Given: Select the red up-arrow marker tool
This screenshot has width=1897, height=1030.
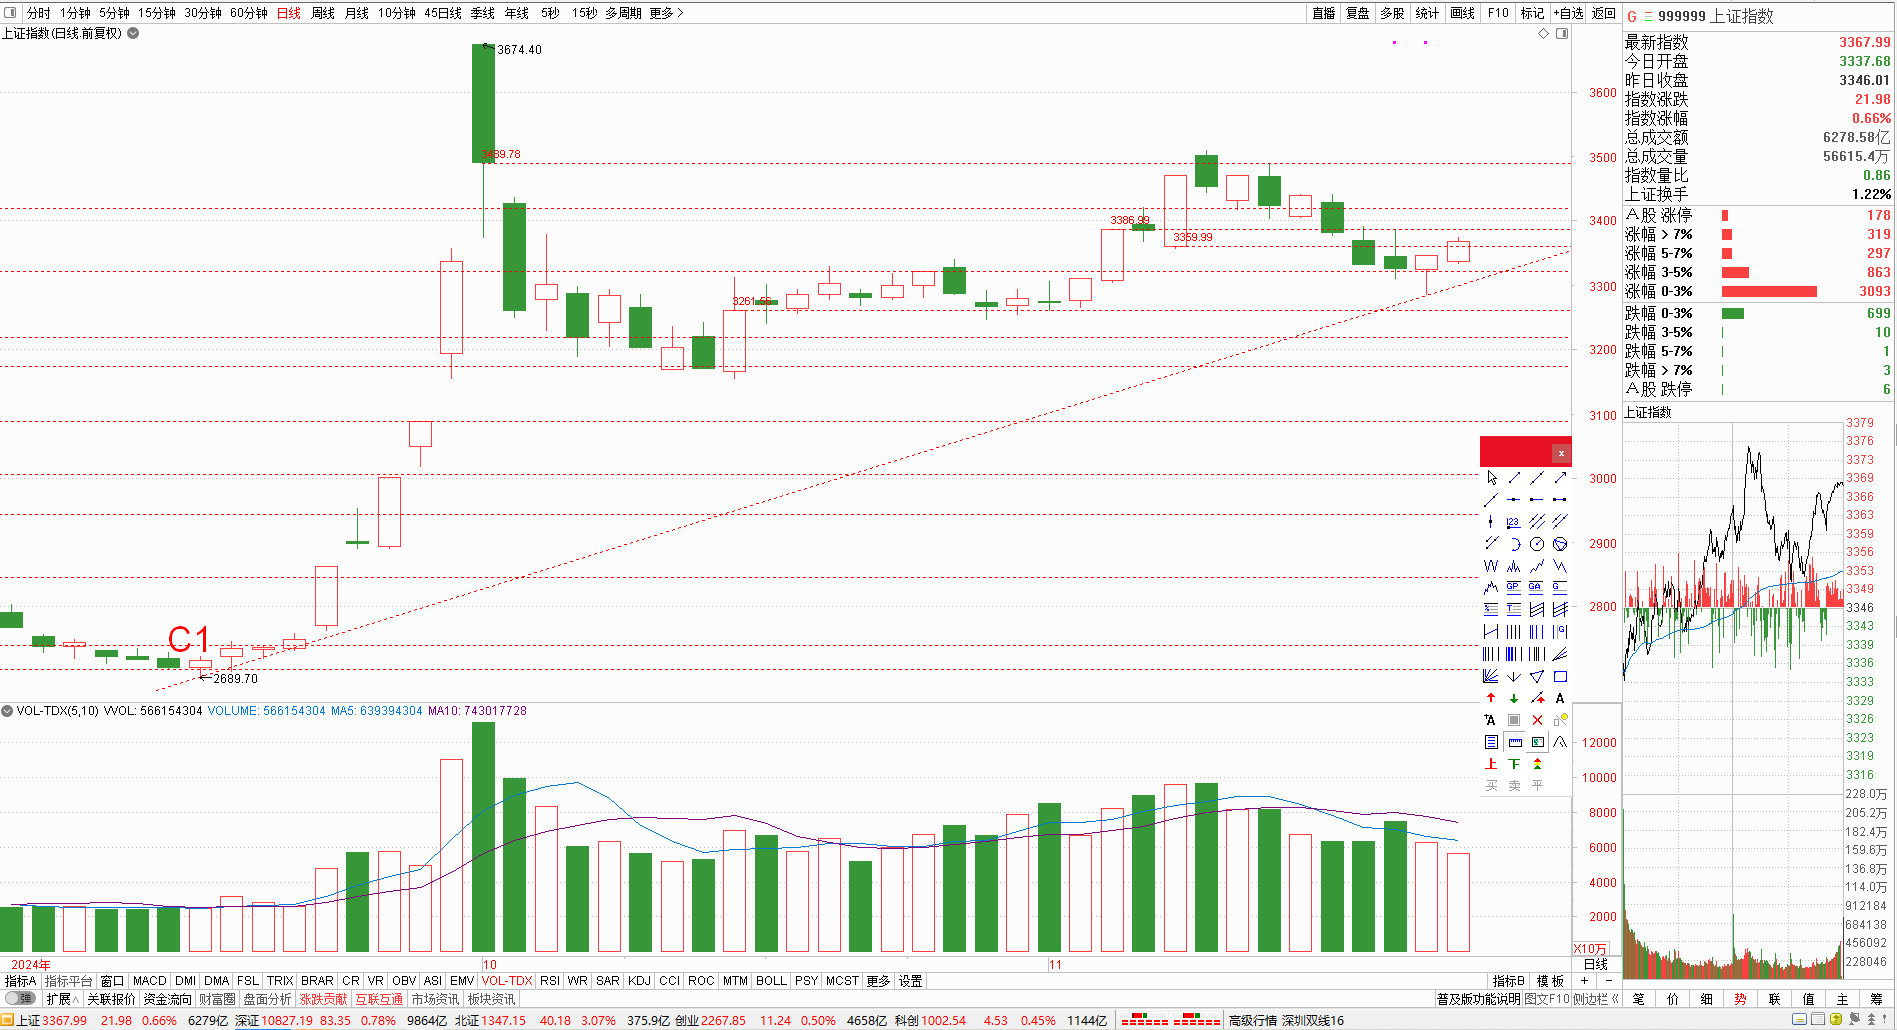Looking at the screenshot, I should (x=1491, y=698).
